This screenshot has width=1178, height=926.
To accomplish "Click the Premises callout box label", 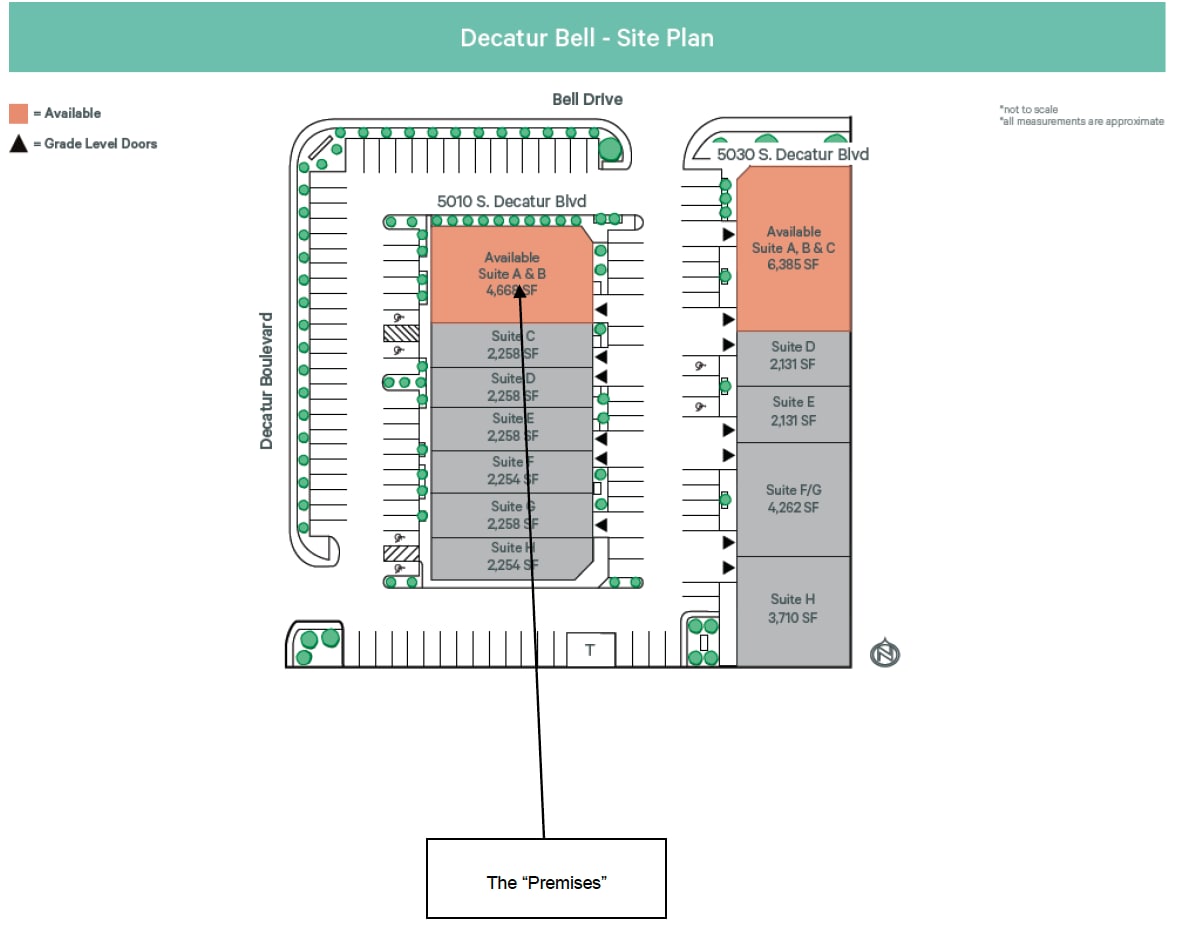I will (547, 882).
